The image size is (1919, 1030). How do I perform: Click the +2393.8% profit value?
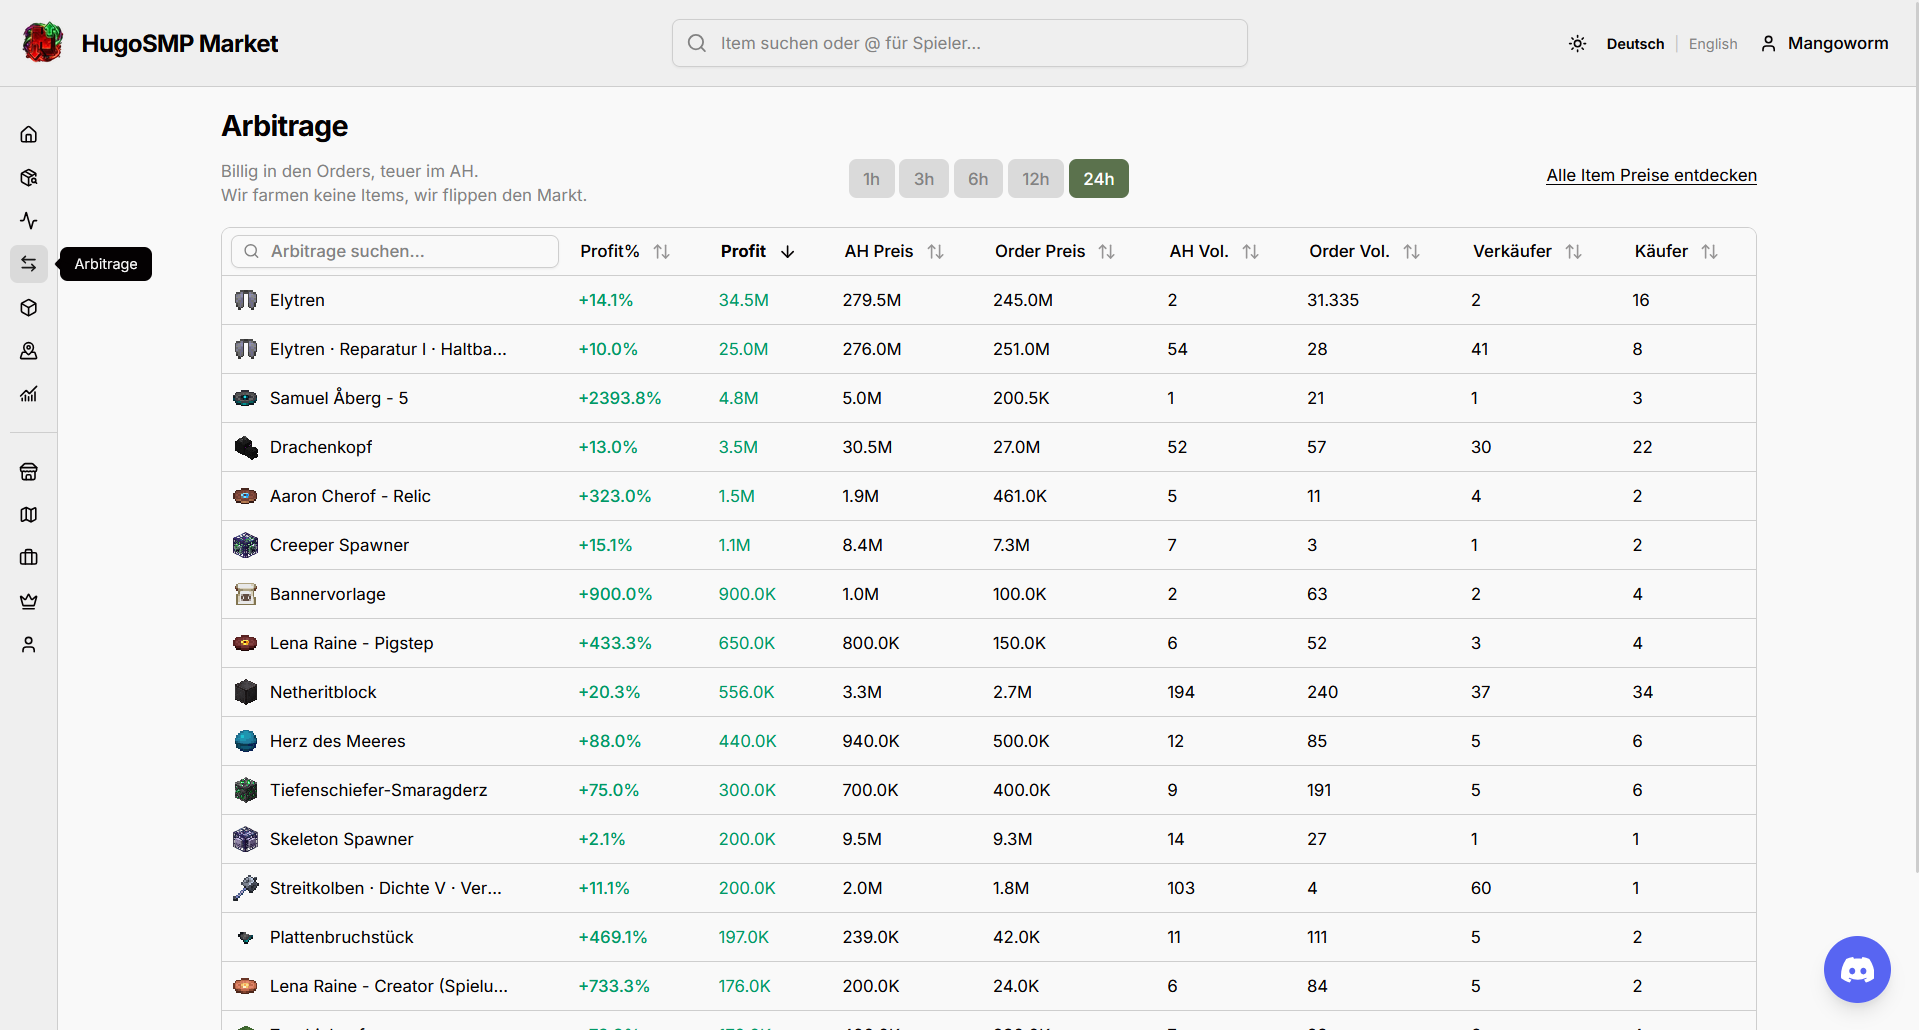(620, 398)
